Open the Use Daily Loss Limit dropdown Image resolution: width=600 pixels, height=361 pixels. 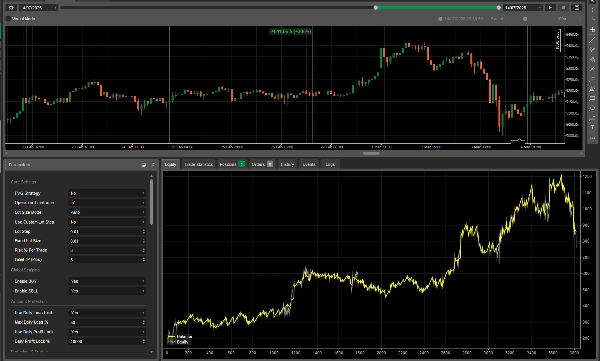click(107, 313)
